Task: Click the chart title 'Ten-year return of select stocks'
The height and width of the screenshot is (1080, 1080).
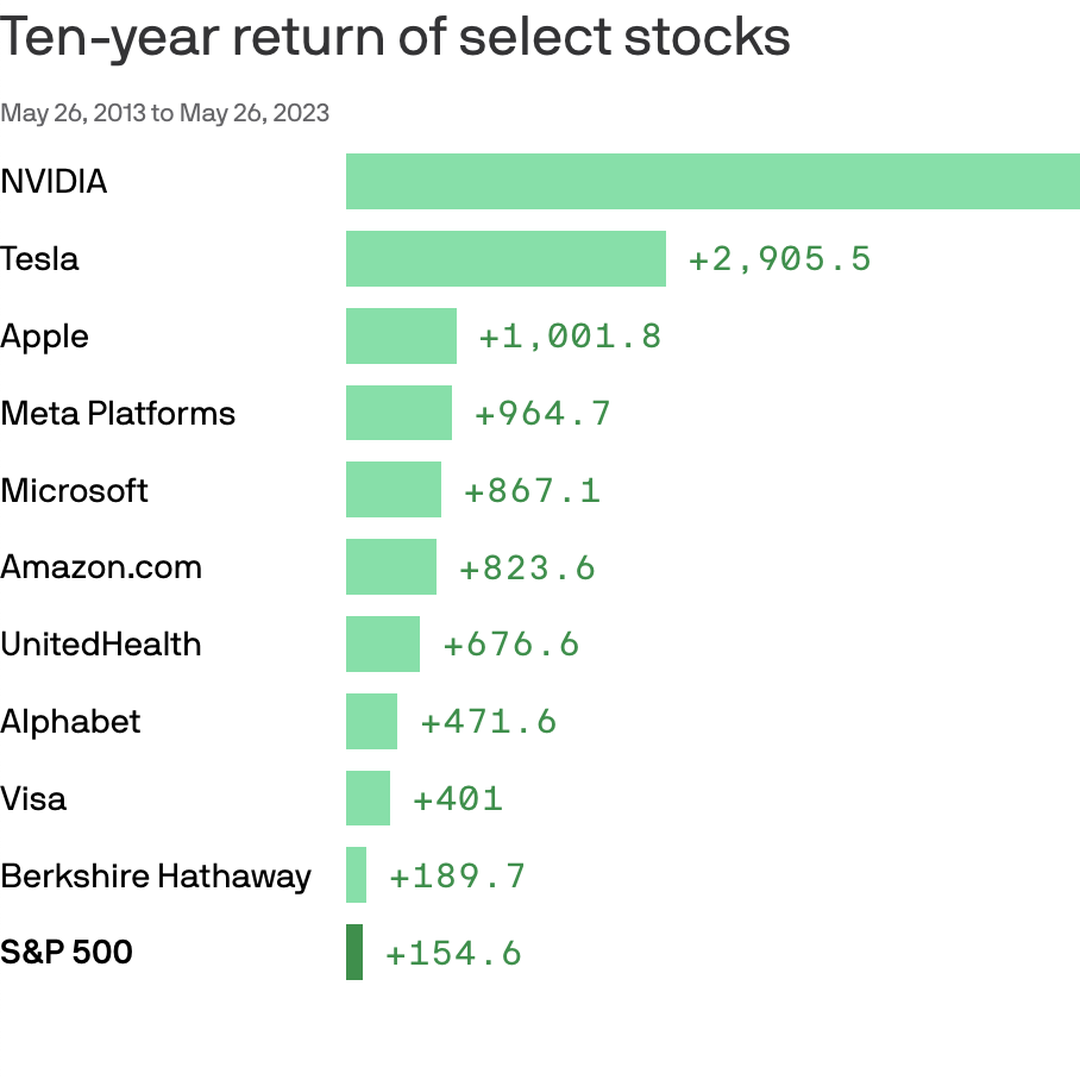Action: pos(395,37)
